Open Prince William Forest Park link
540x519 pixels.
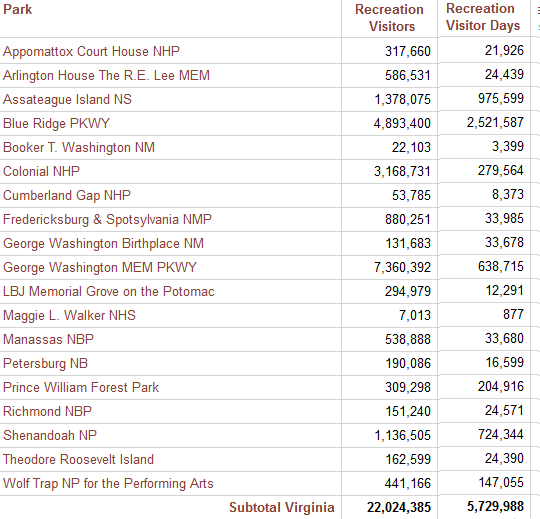click(81, 388)
